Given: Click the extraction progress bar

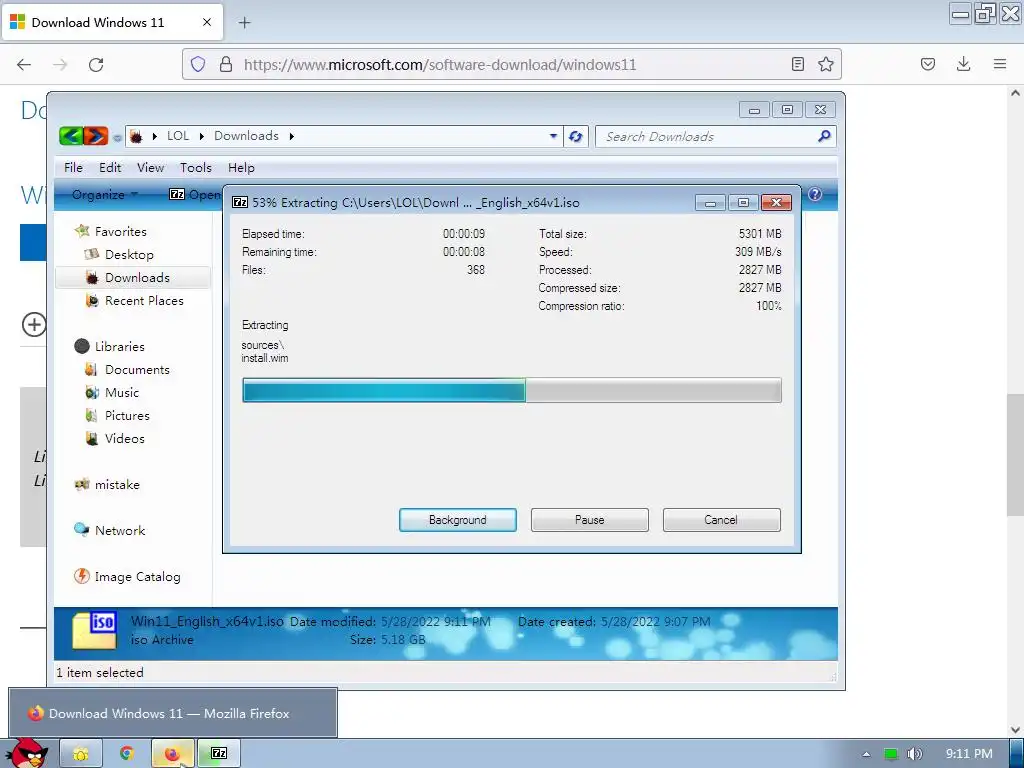Looking at the screenshot, I should [512, 391].
